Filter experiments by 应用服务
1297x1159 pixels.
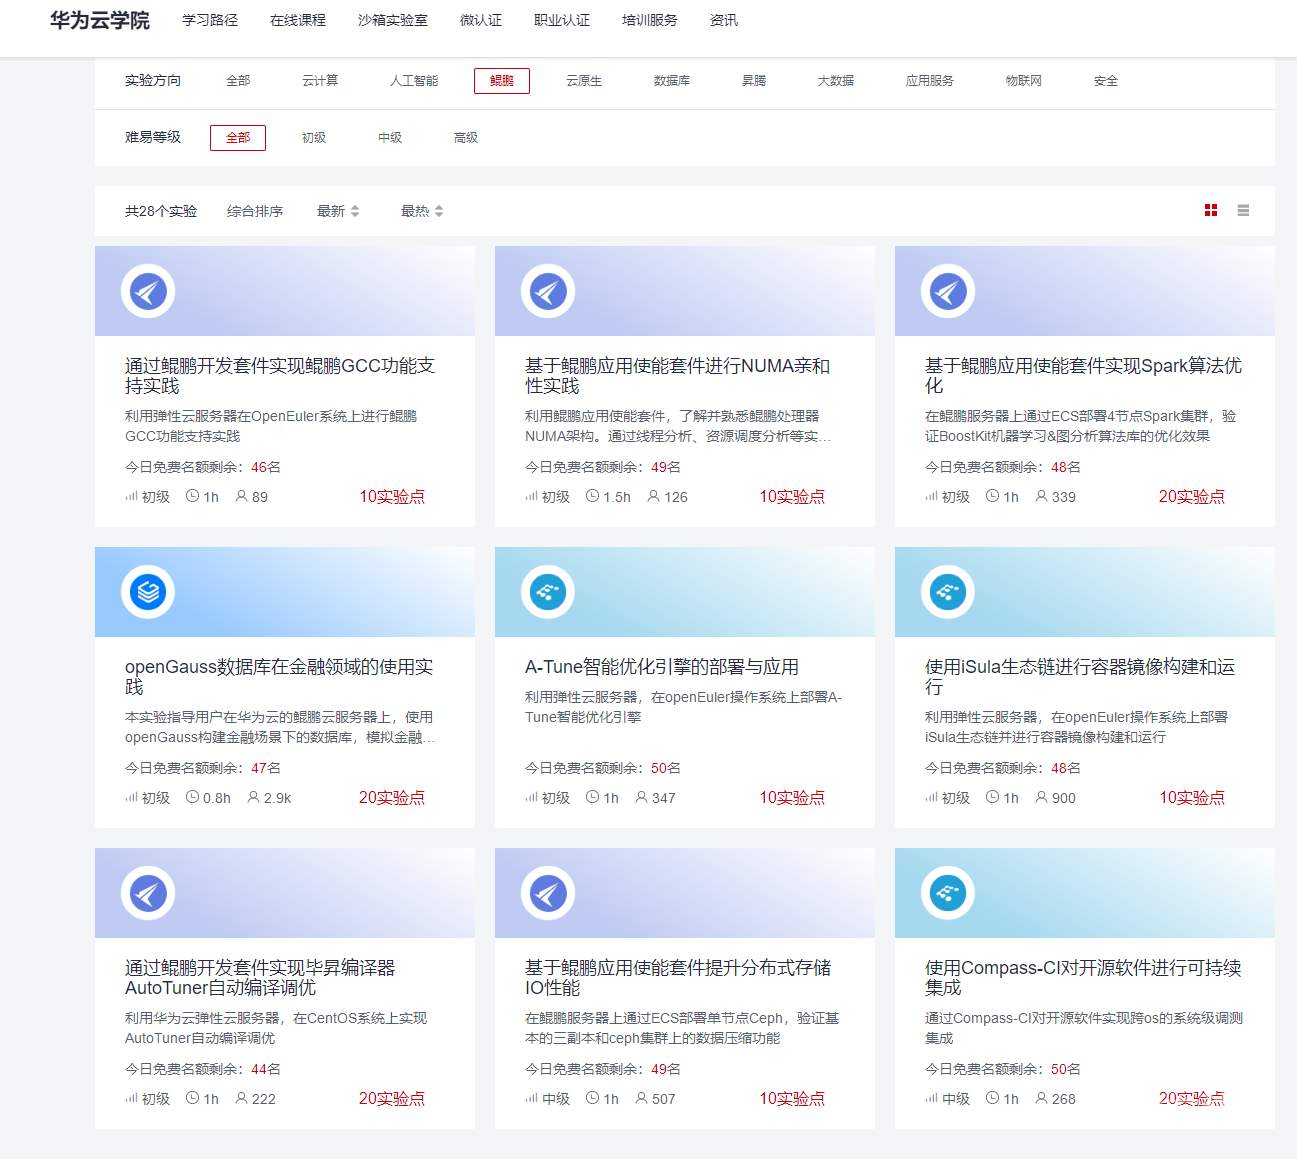click(930, 81)
